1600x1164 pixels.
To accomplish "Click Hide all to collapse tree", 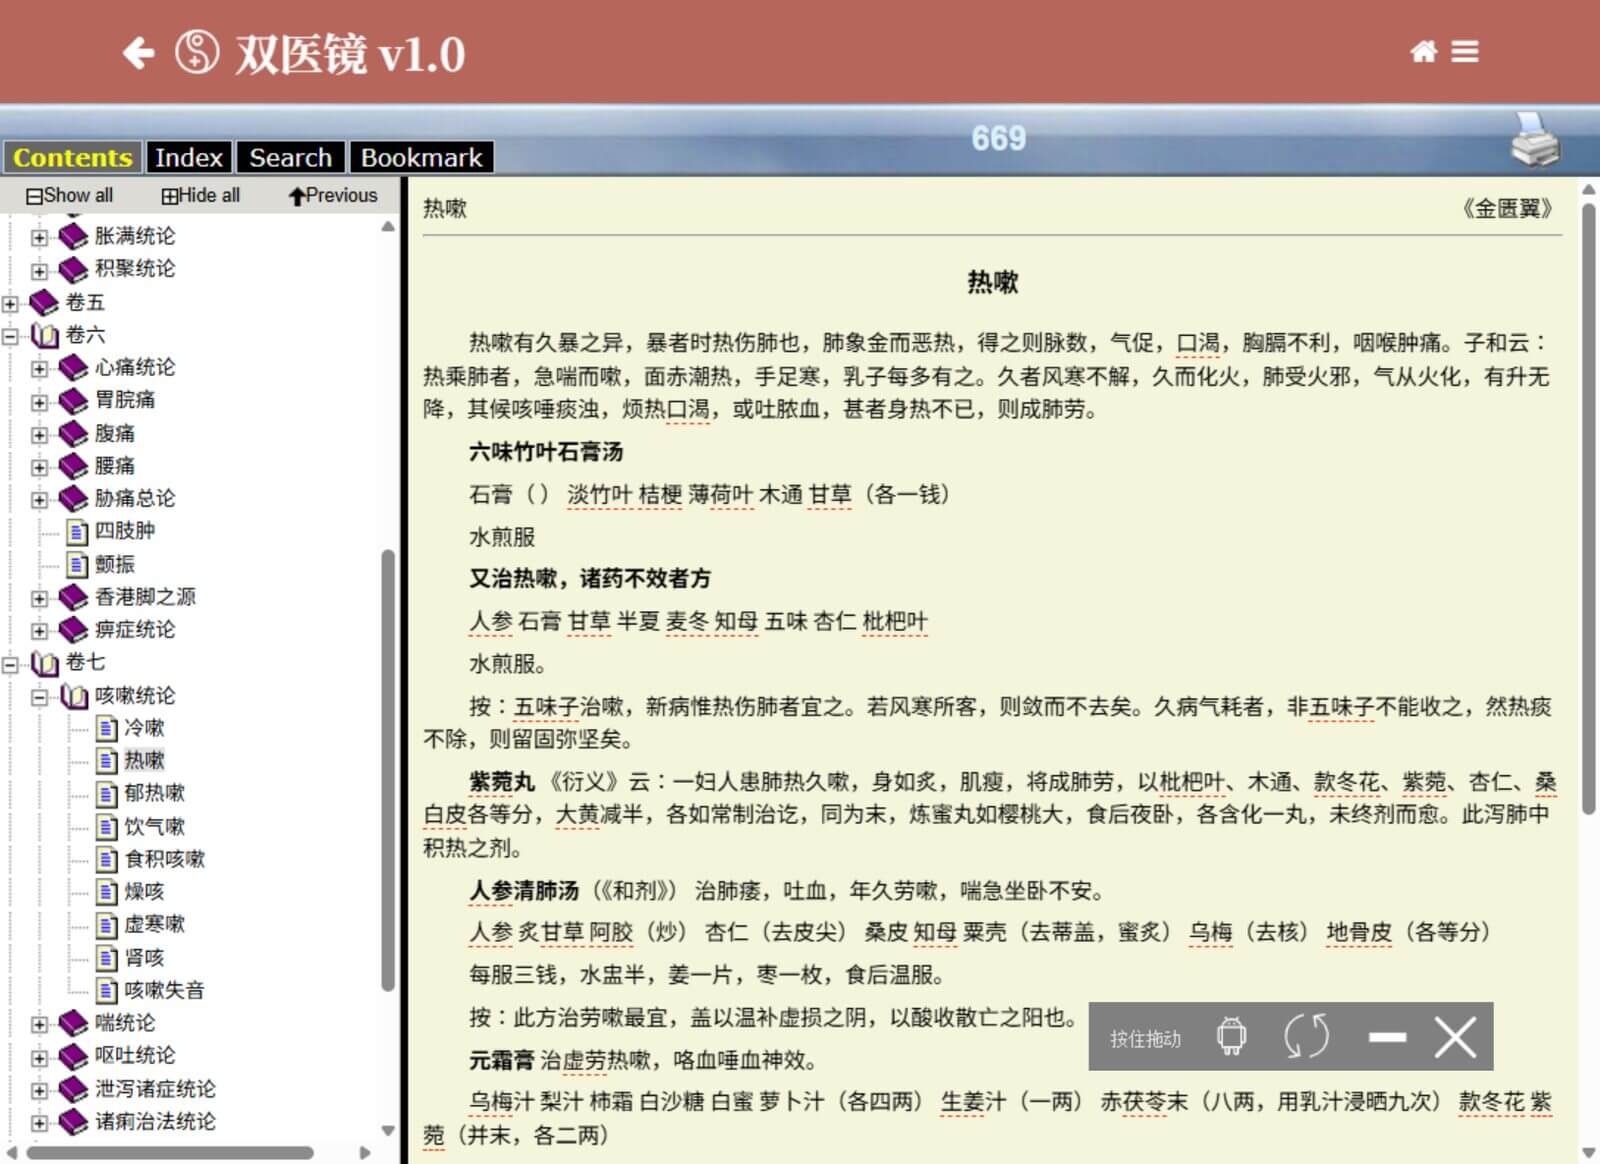I will (x=201, y=196).
